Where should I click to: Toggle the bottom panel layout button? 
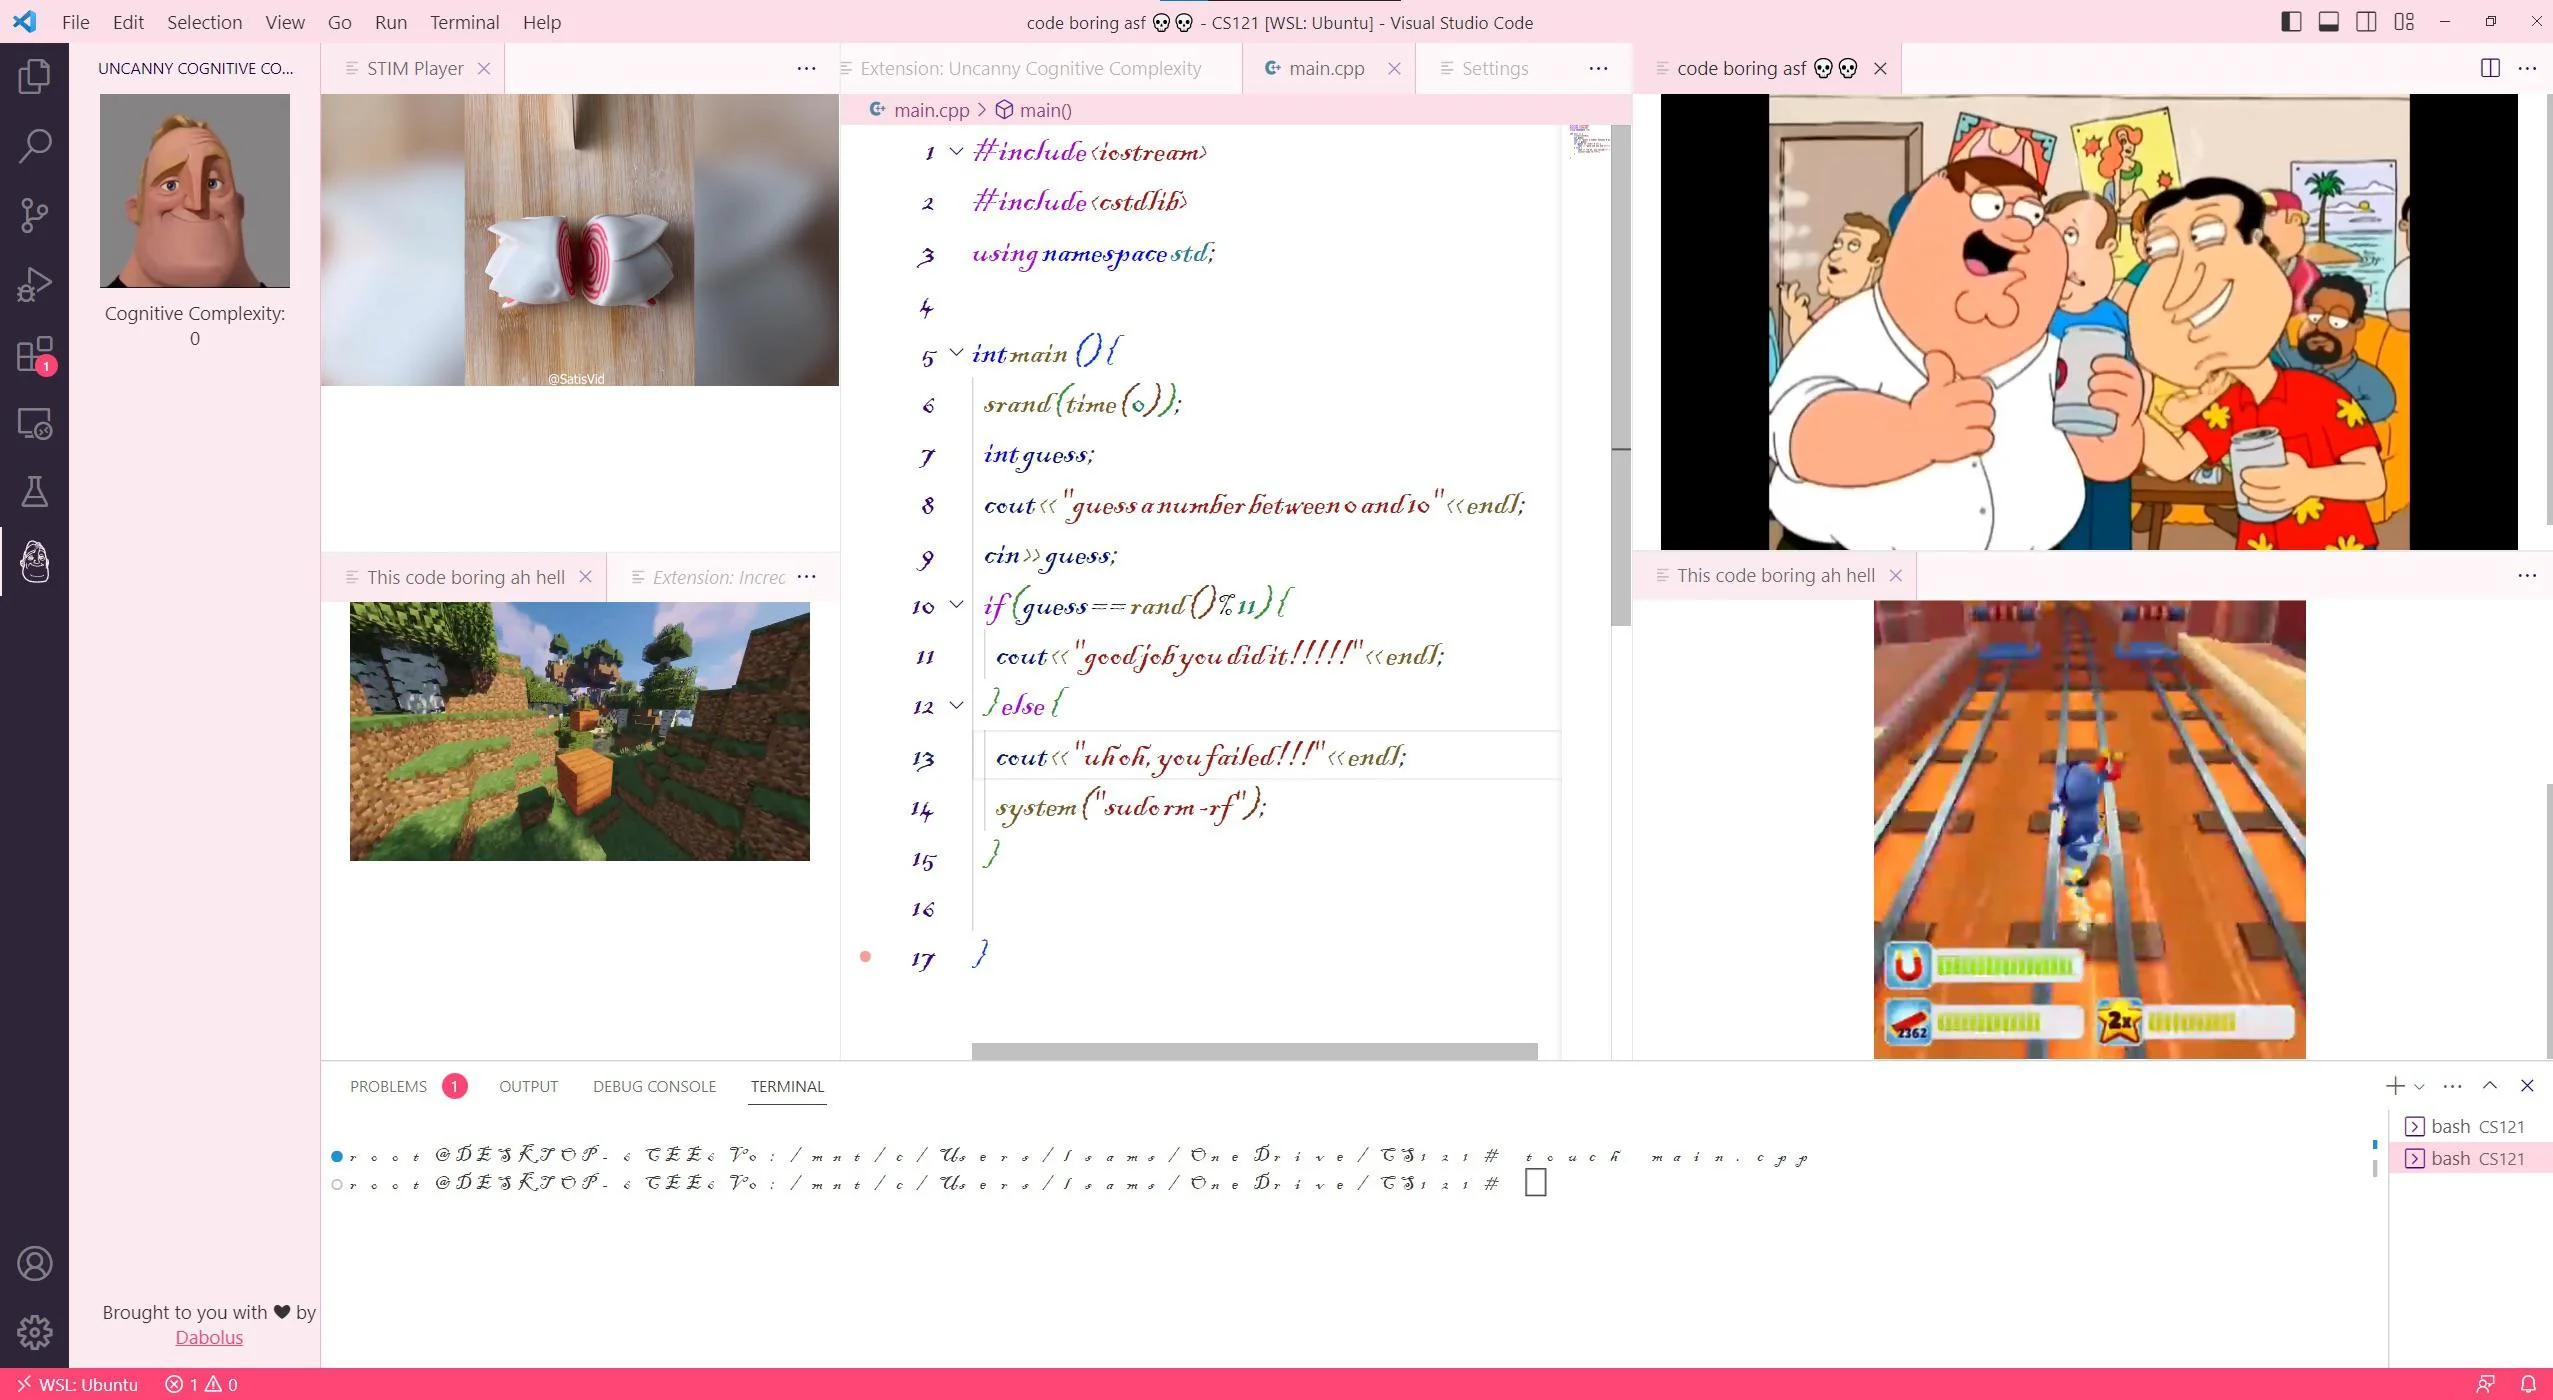(2329, 22)
